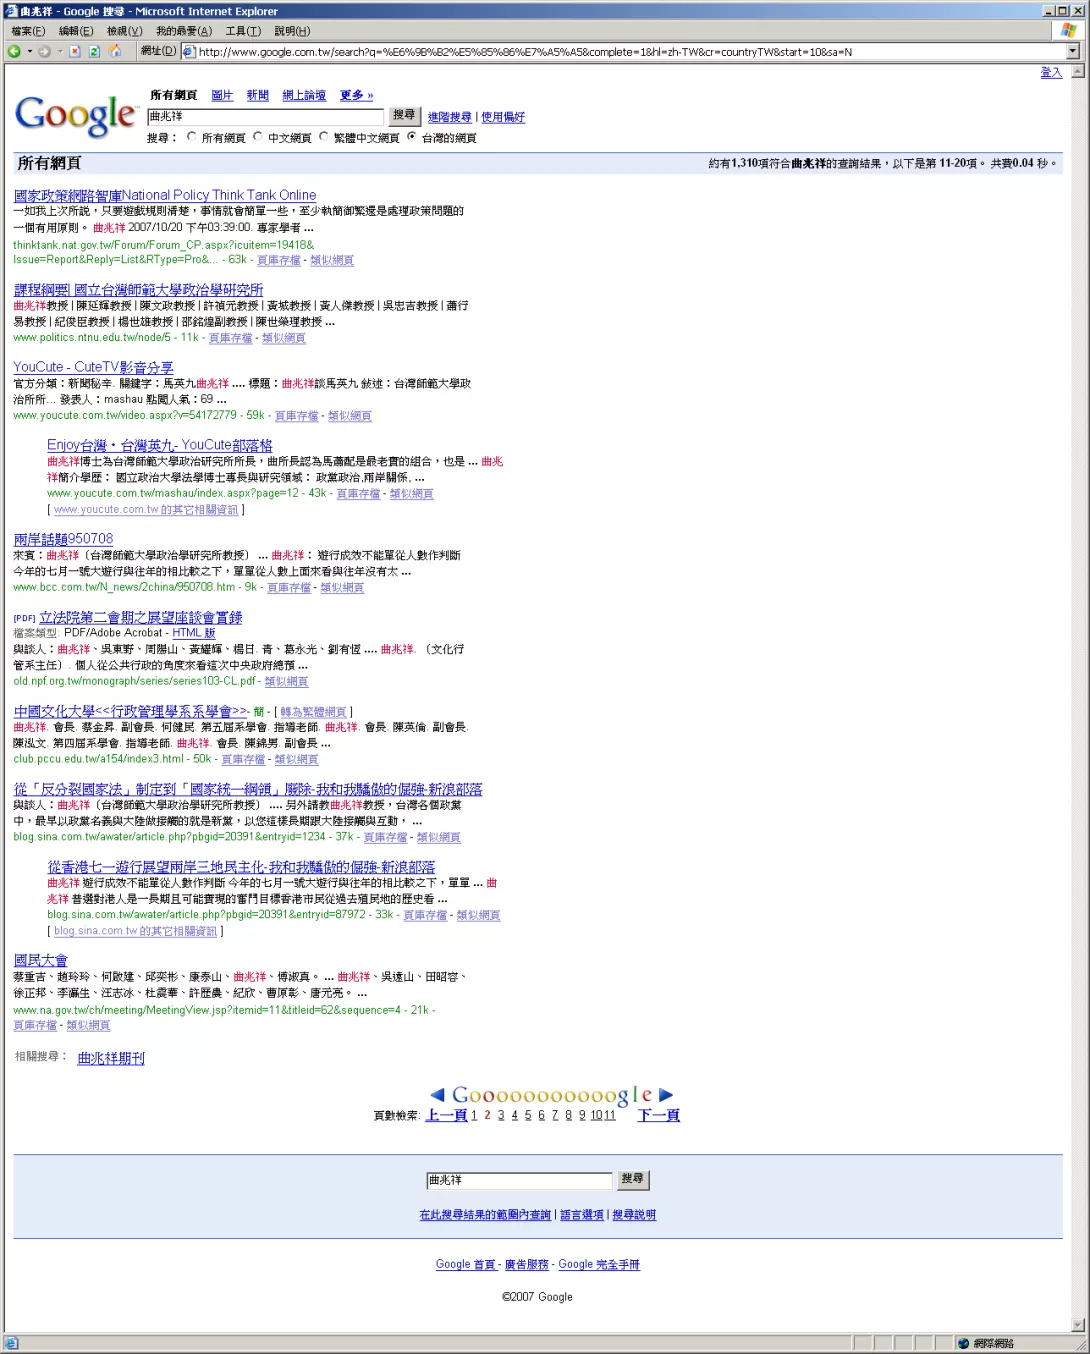Open the 語言選項 link

582,1215
